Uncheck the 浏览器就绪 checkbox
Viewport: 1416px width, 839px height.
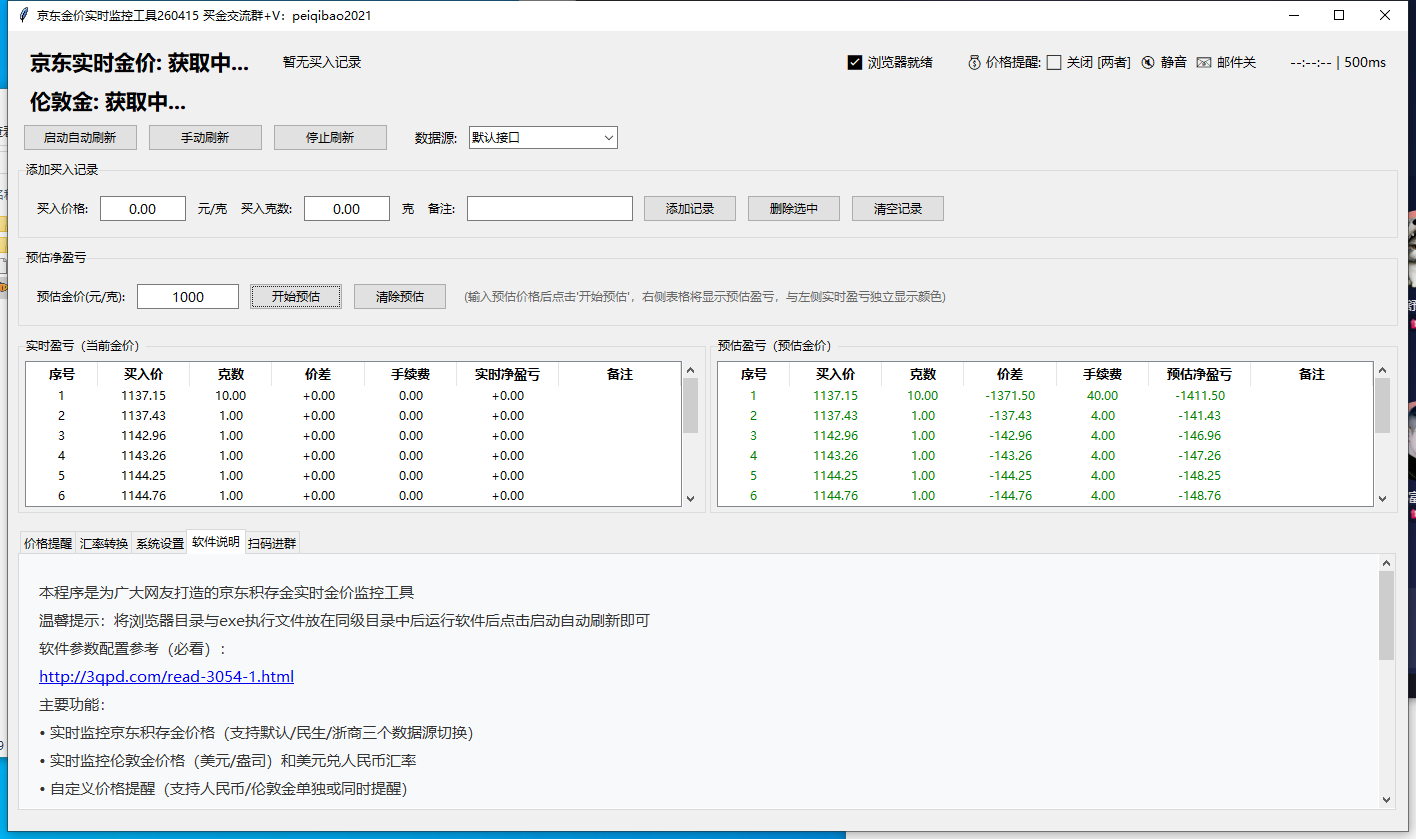855,61
